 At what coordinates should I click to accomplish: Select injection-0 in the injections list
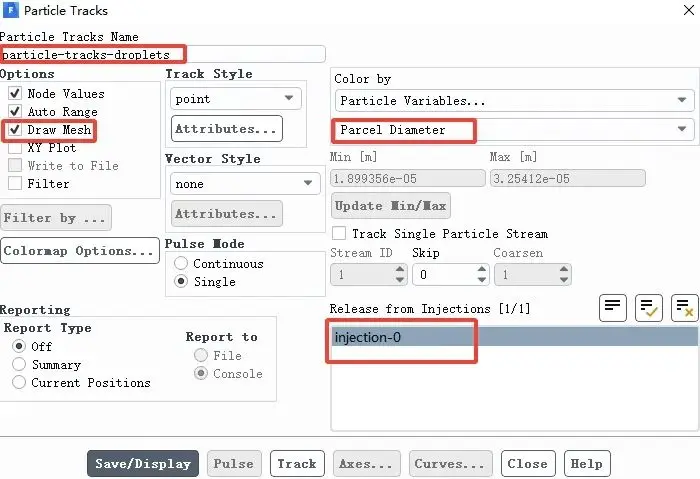point(515,337)
